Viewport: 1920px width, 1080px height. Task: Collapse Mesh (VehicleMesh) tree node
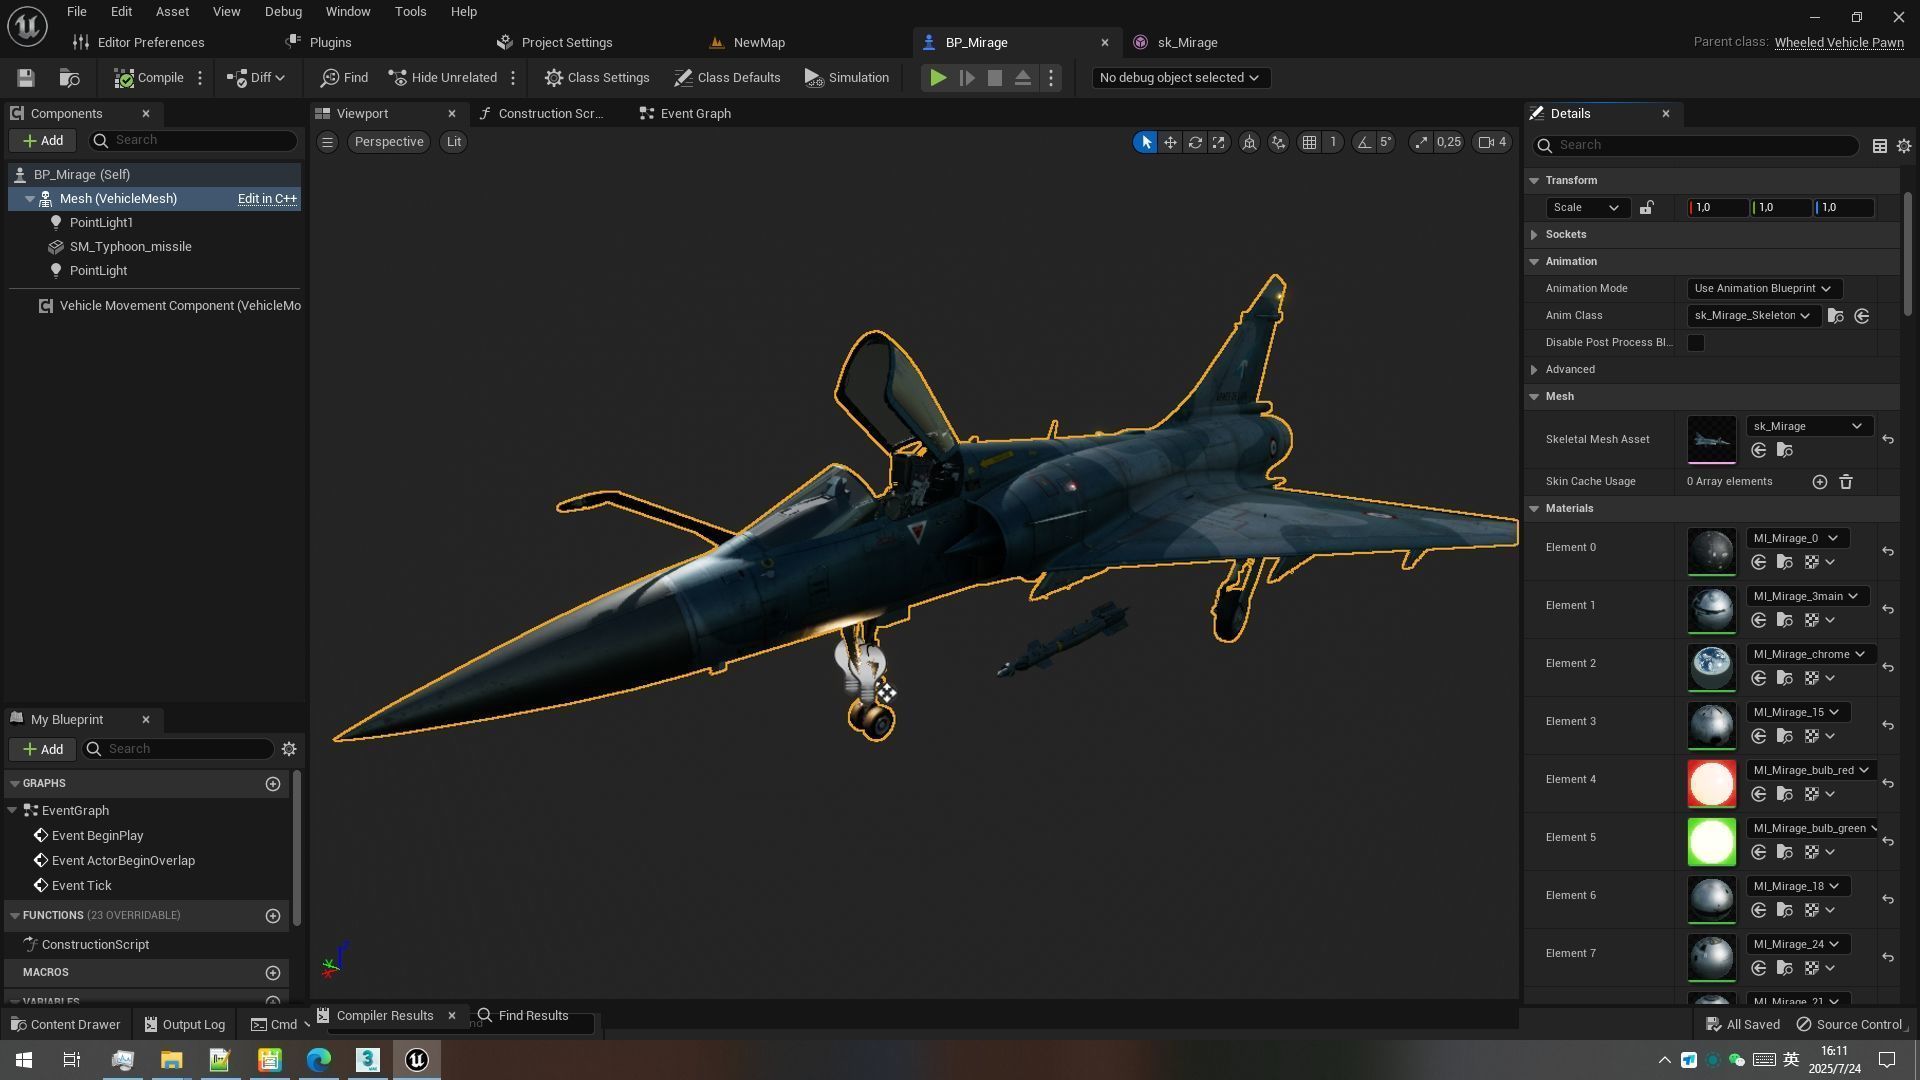[30, 199]
